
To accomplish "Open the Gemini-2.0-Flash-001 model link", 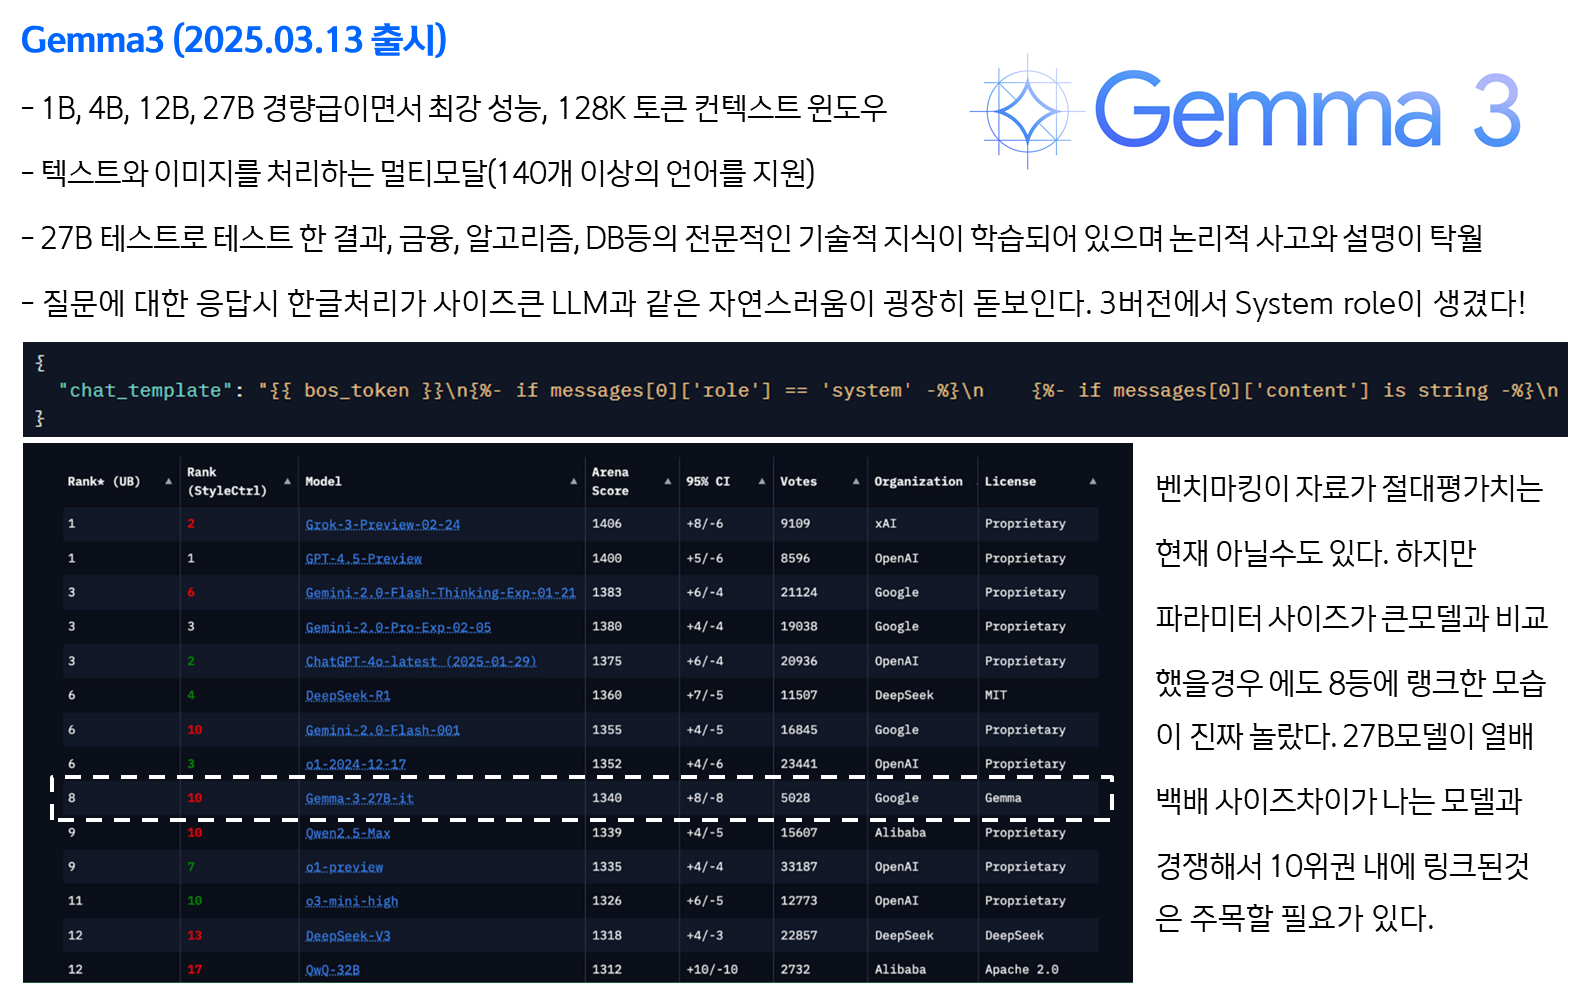I will pos(383,731).
